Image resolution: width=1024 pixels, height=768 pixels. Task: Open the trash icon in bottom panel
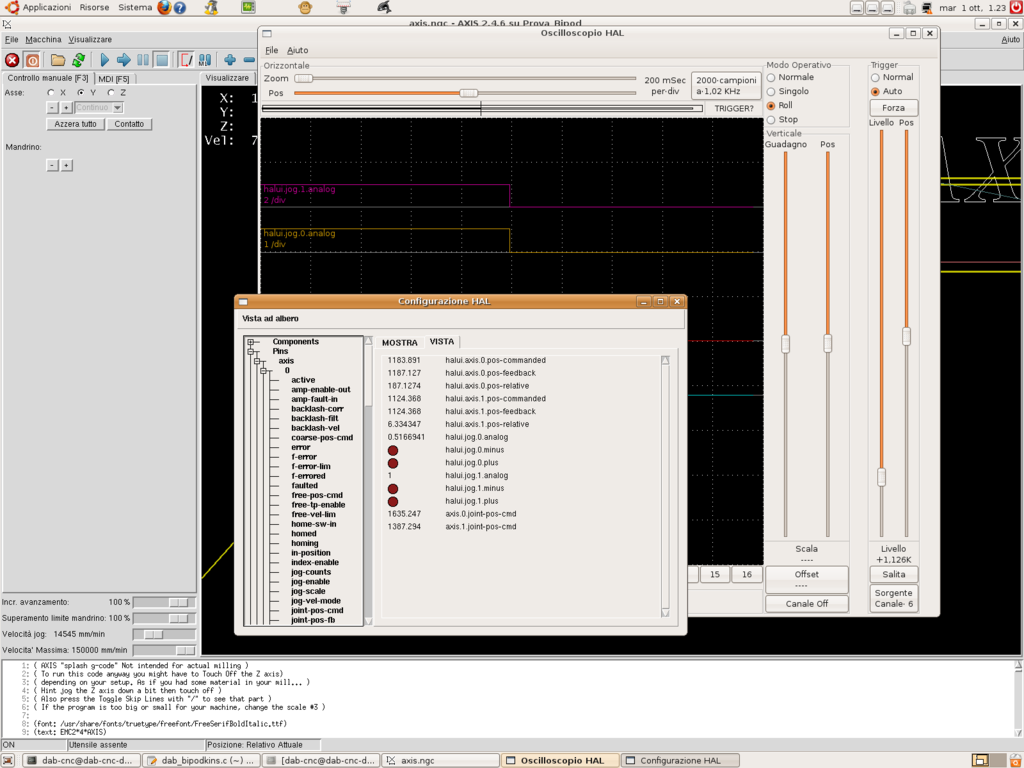[x=1015, y=760]
